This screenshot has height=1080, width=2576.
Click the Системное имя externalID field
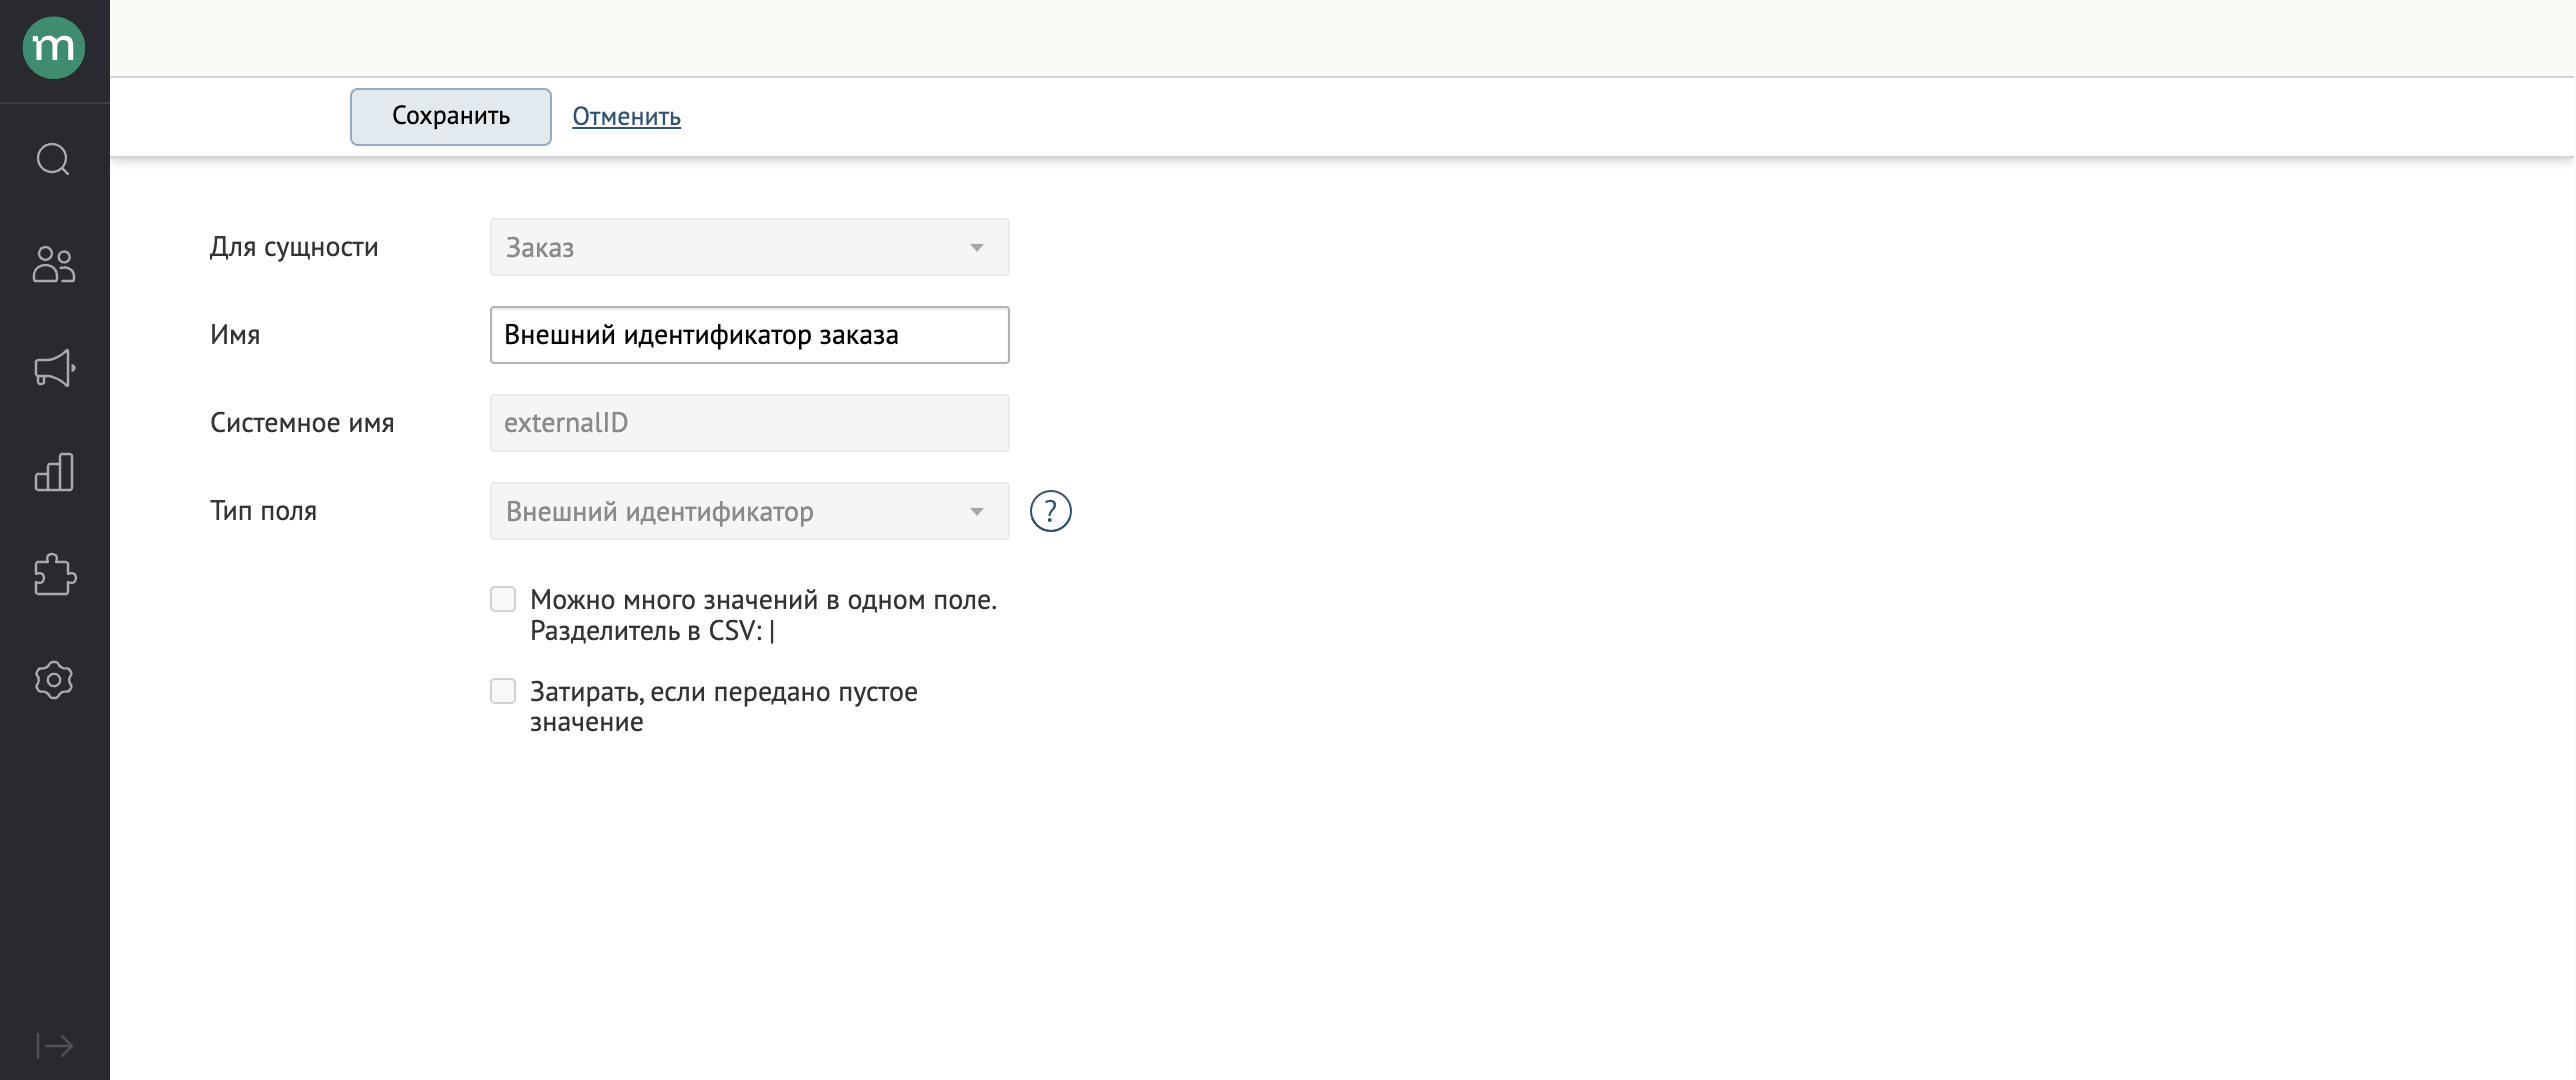pos(749,423)
